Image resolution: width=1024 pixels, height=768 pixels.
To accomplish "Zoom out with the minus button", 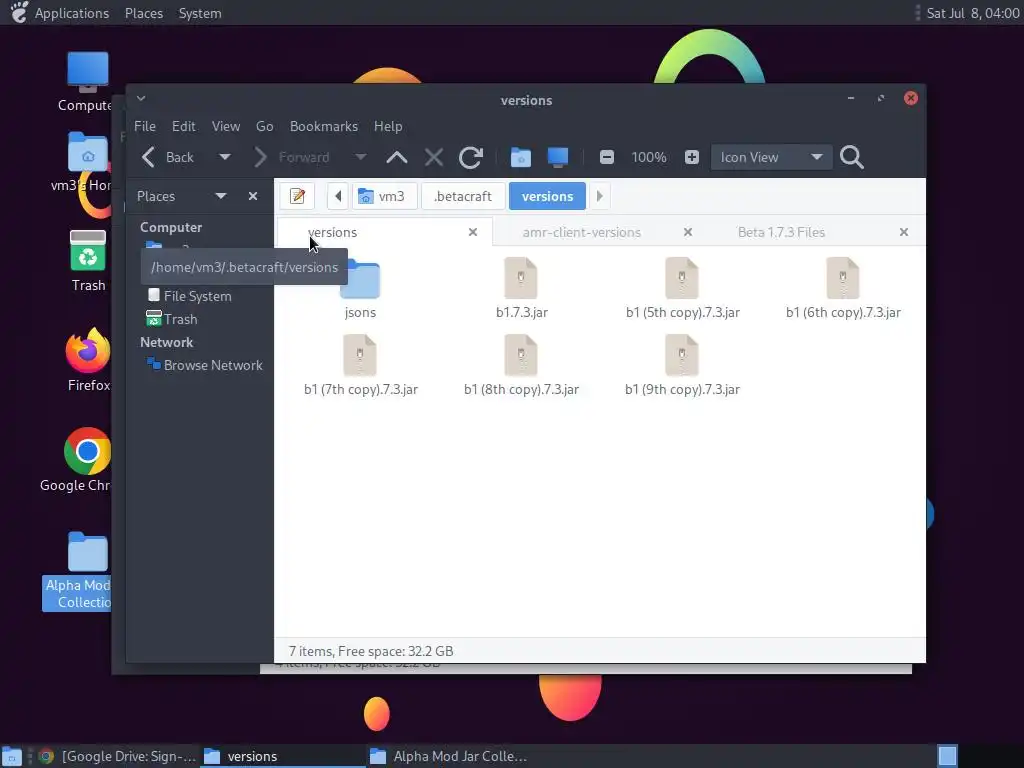I will 607,157.
